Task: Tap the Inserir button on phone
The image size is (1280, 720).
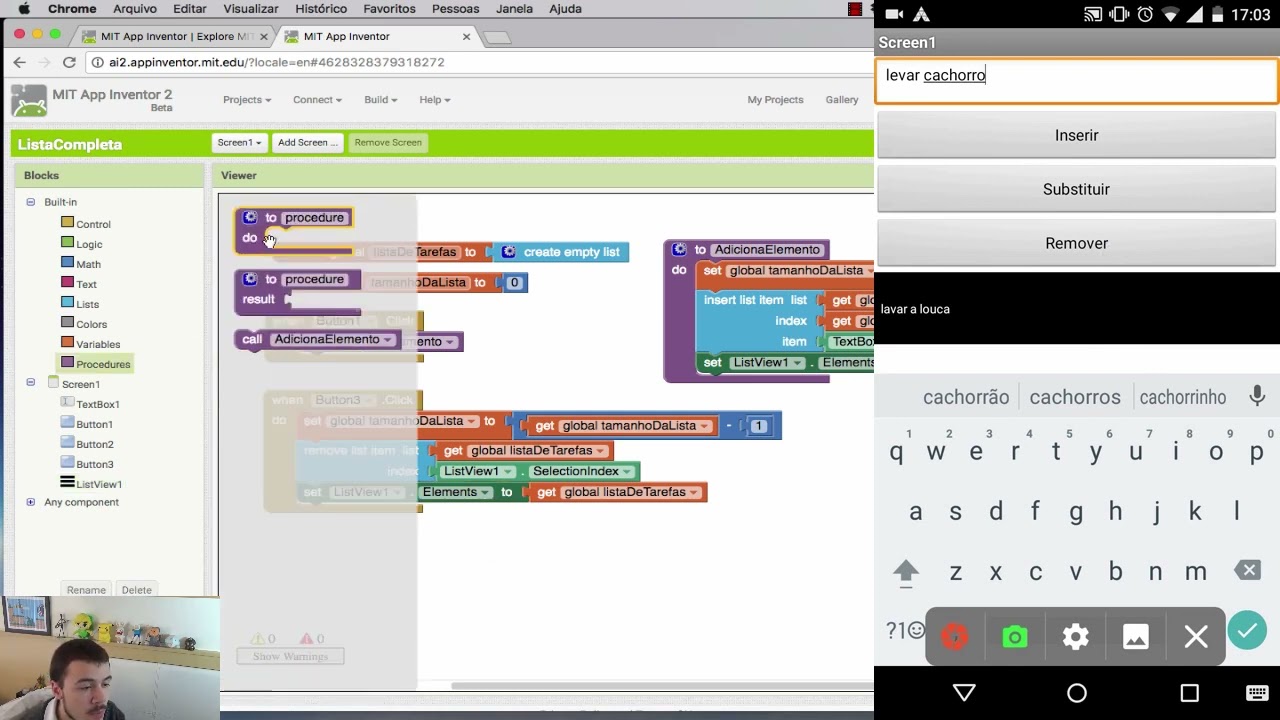Action: (x=1077, y=135)
